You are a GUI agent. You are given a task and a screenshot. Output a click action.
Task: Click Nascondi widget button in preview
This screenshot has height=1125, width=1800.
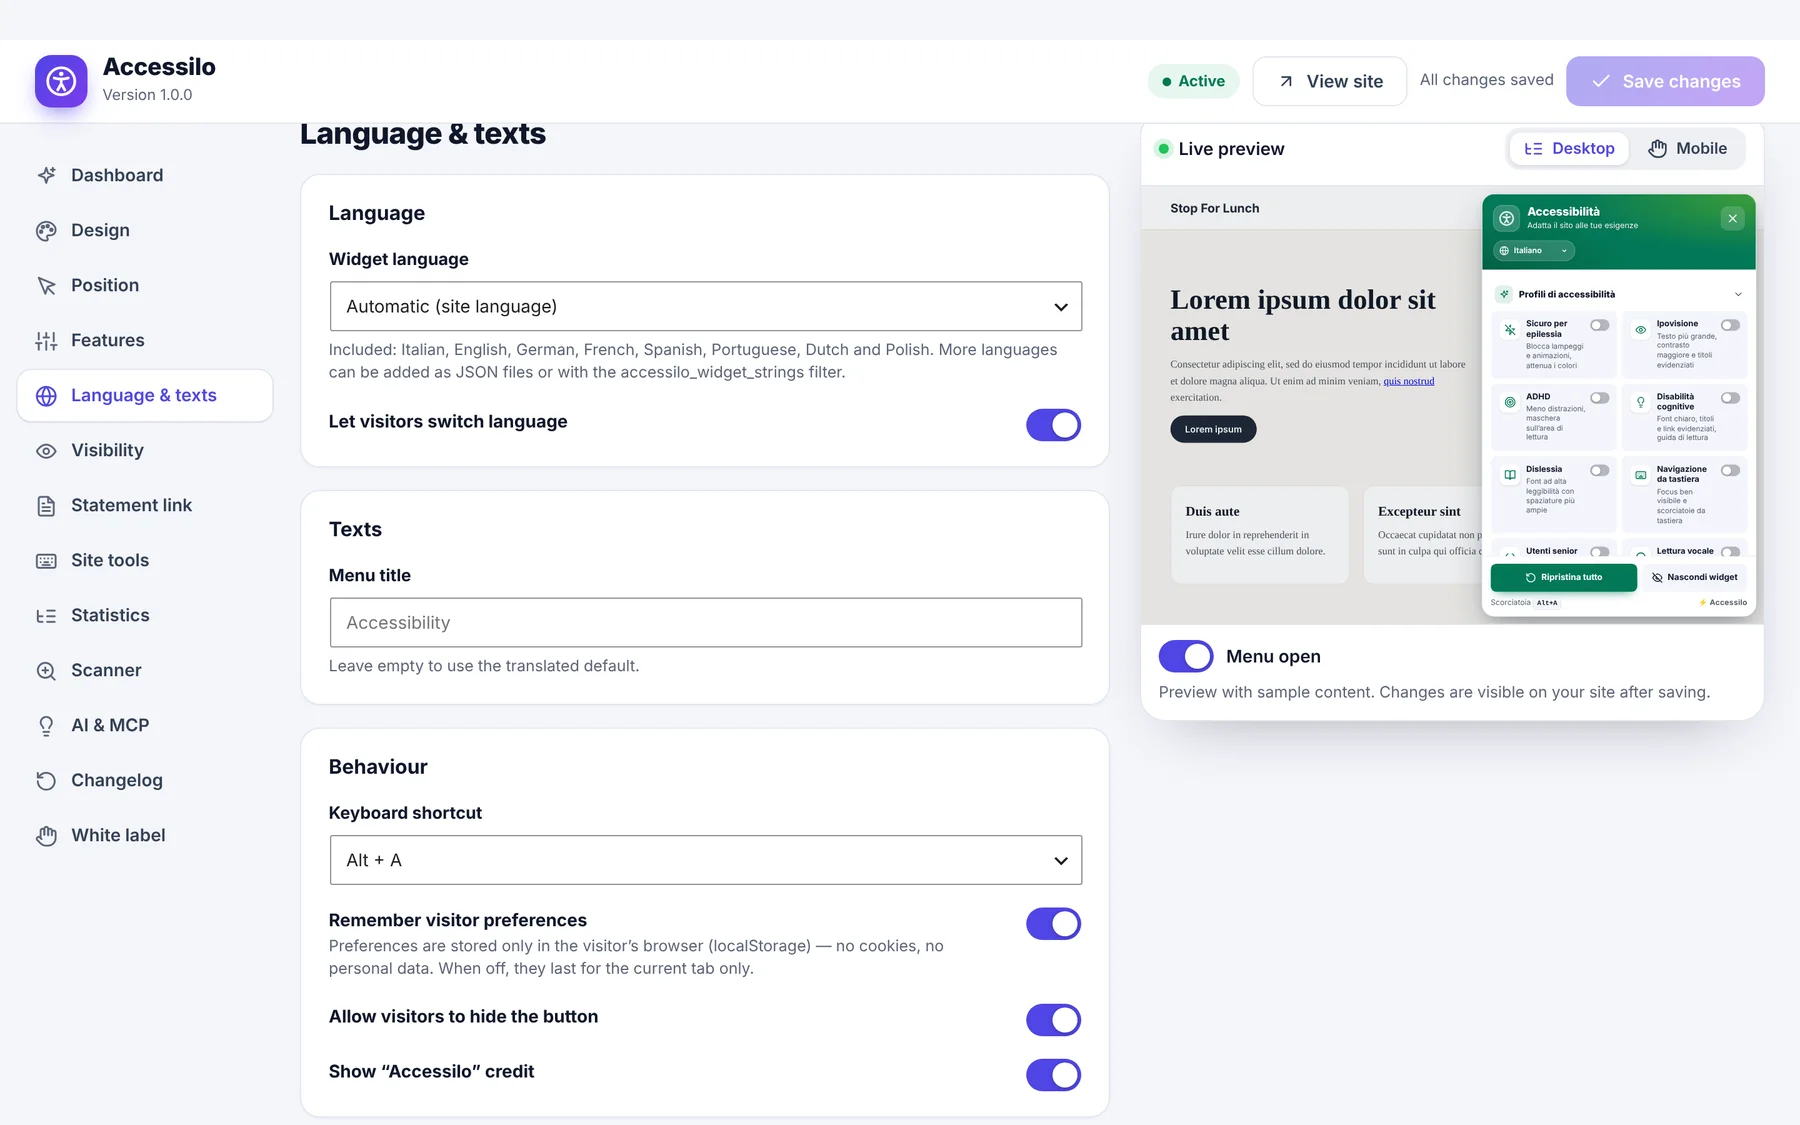tap(1695, 577)
